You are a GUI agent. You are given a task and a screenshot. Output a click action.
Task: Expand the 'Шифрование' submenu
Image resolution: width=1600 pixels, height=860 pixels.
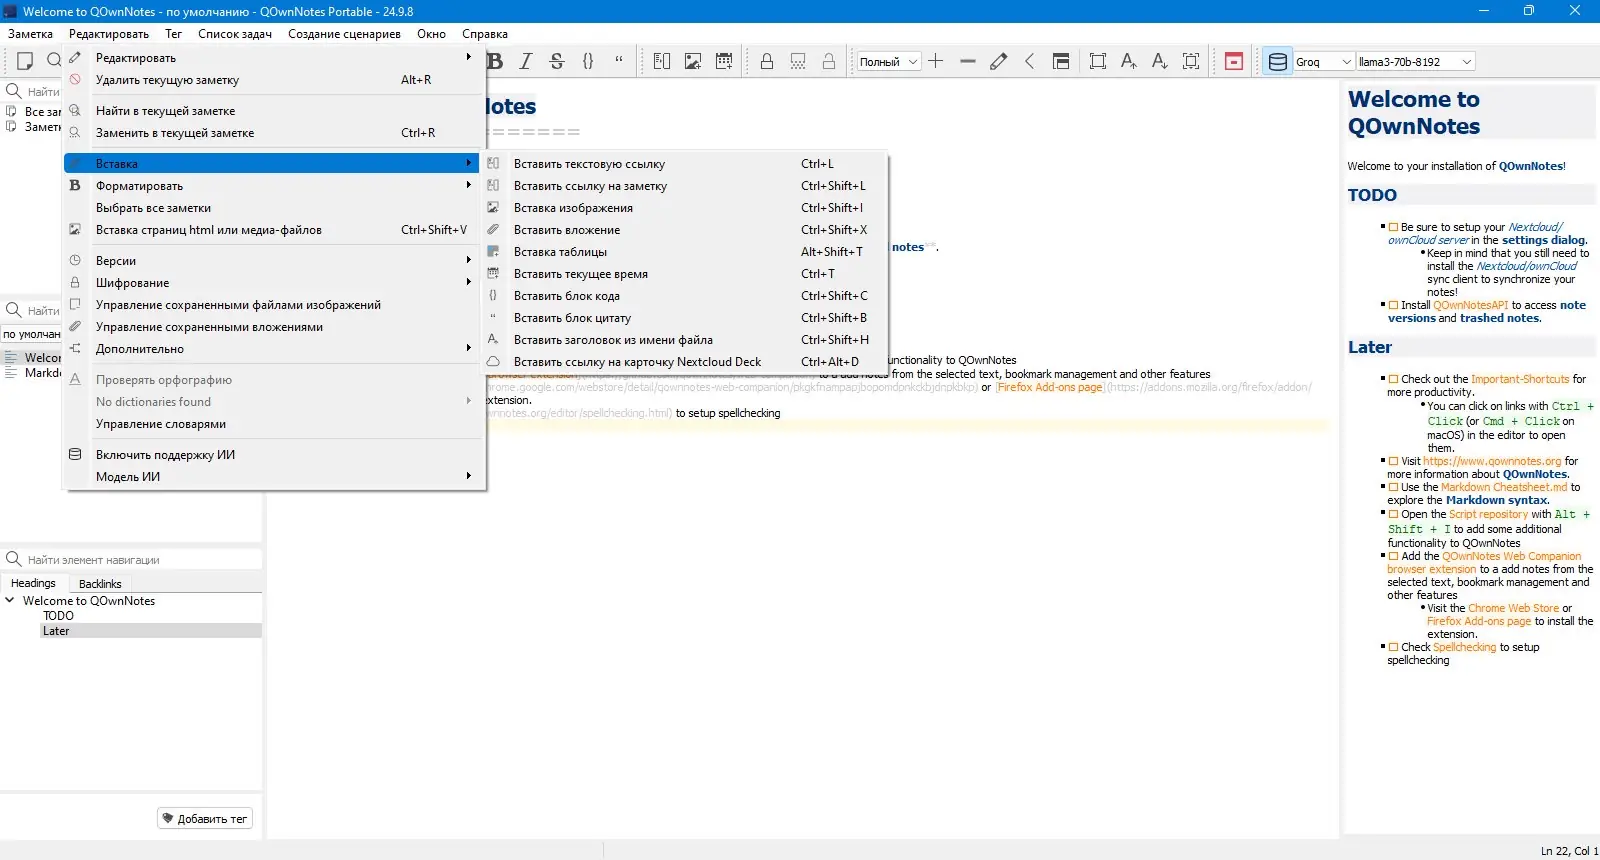[274, 283]
